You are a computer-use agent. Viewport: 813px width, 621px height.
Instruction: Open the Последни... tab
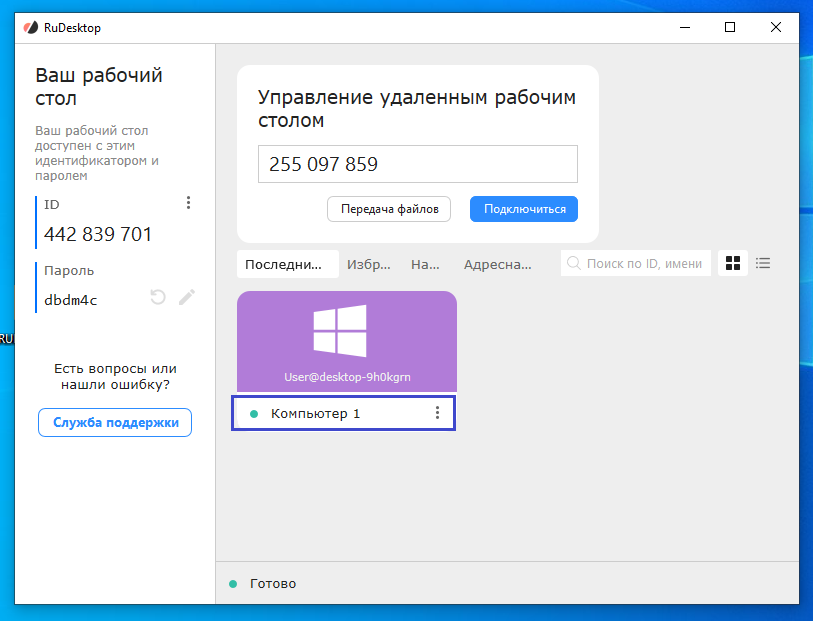coord(288,264)
